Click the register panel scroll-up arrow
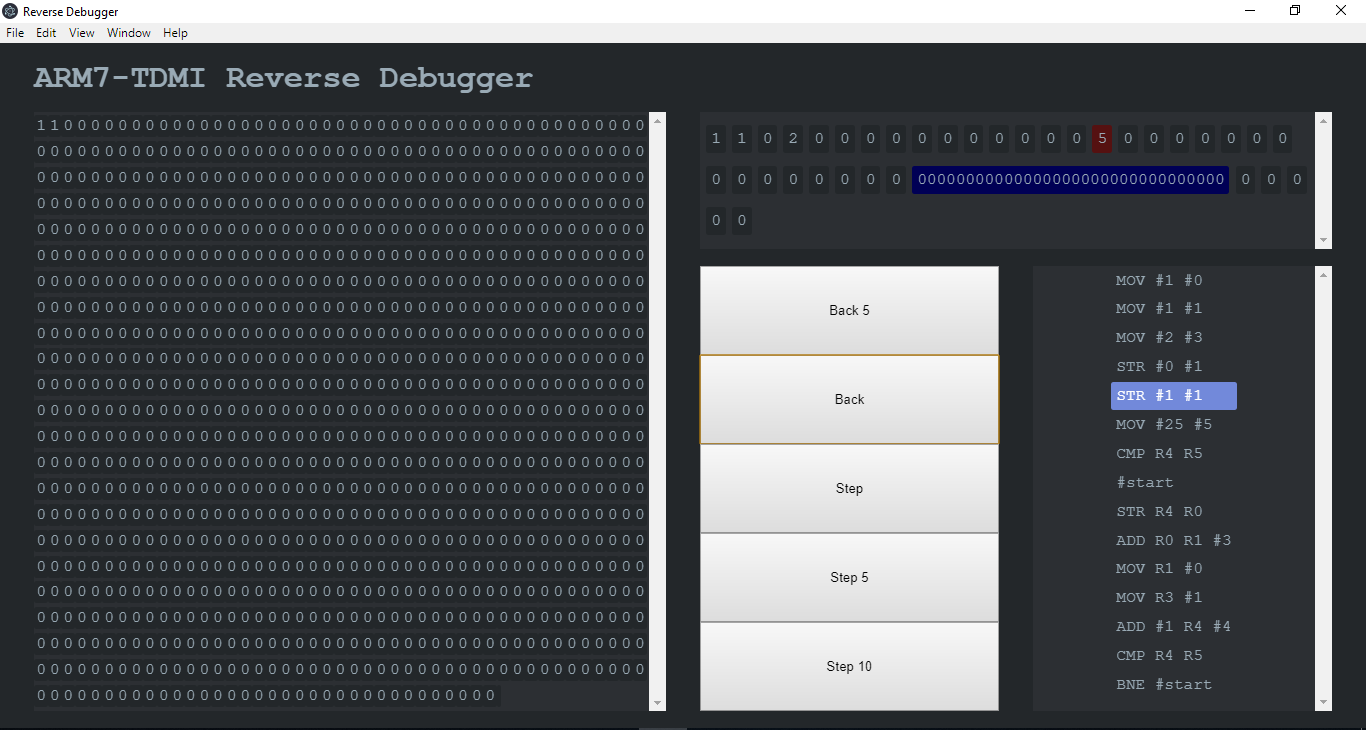The image size is (1366, 730). (x=1324, y=121)
